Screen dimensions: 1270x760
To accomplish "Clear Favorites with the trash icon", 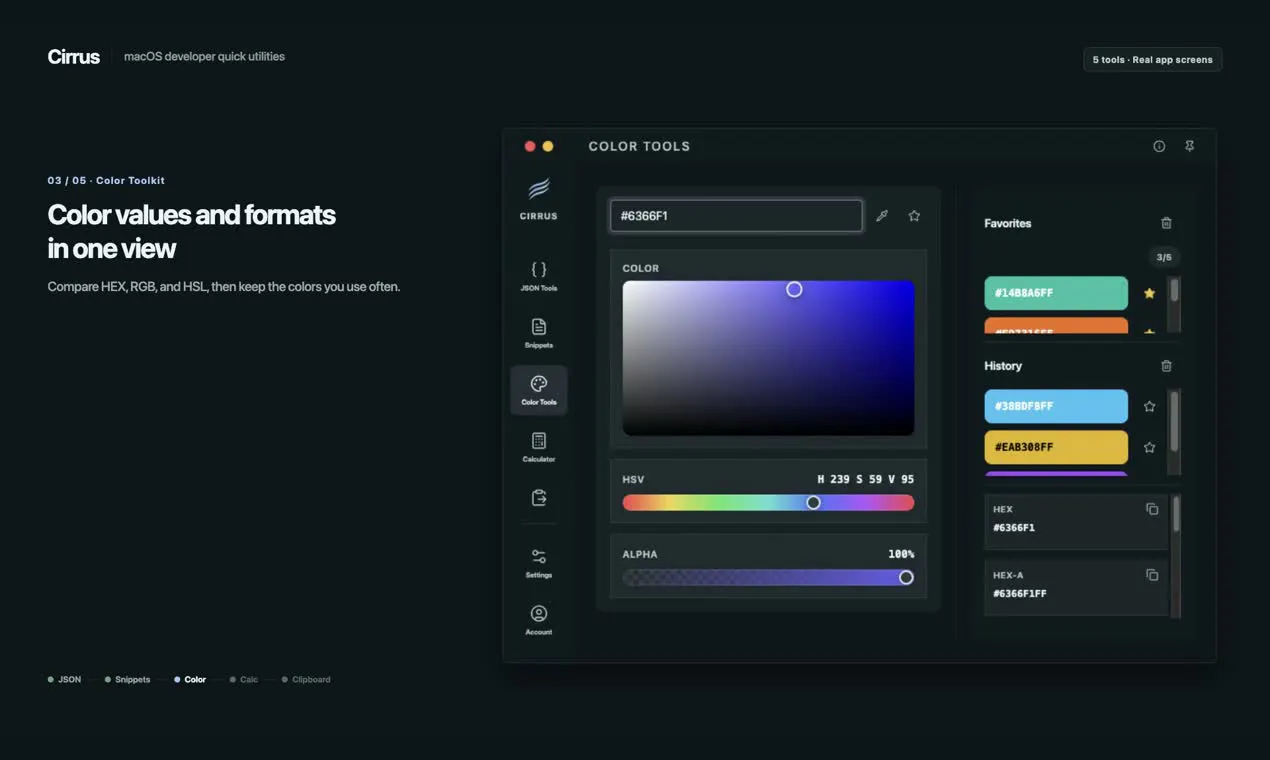I will 1166,223.
